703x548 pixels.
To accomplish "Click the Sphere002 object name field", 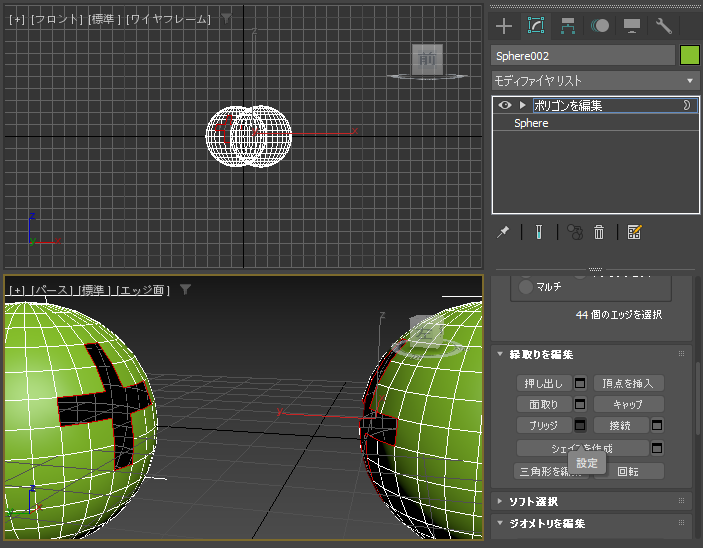I will click(583, 56).
